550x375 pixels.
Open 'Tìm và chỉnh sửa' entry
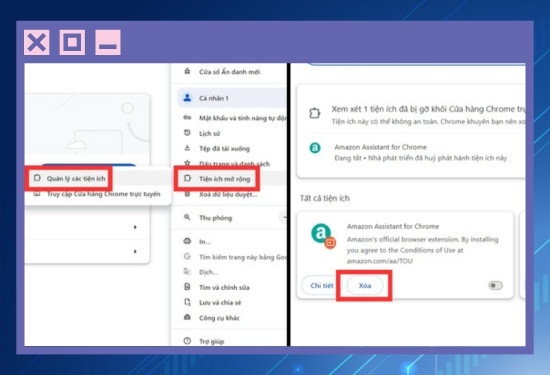[x=224, y=287]
